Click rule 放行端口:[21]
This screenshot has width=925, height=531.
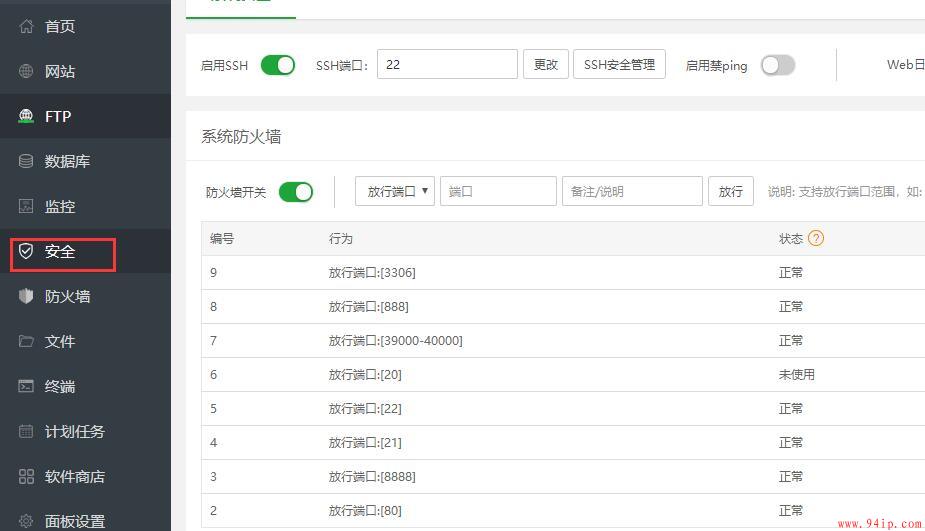(x=365, y=442)
